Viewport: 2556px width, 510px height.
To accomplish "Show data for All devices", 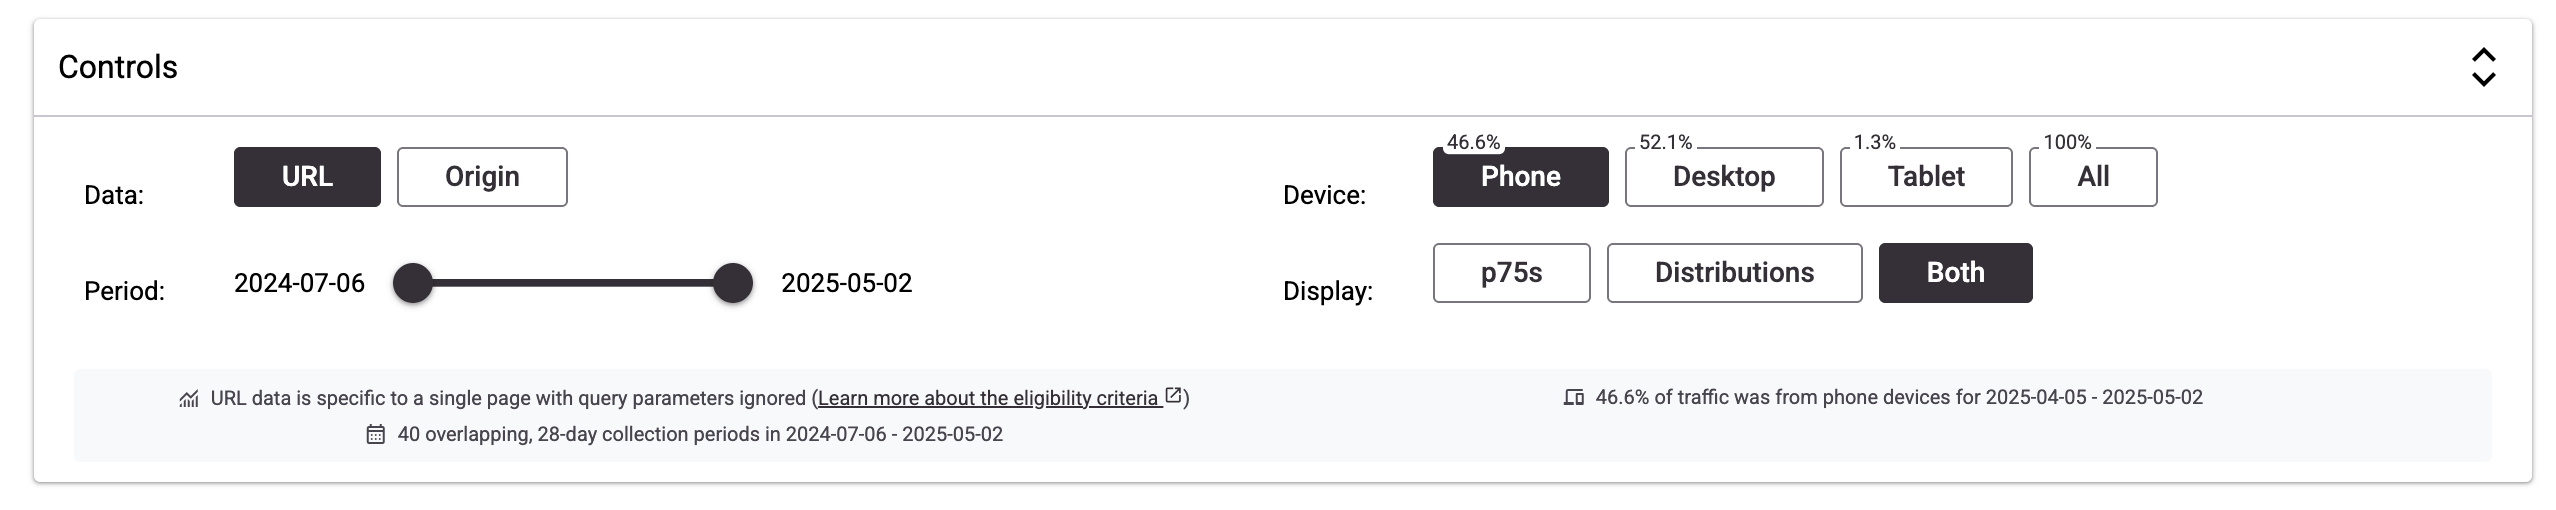I will pyautogui.click(x=2092, y=177).
